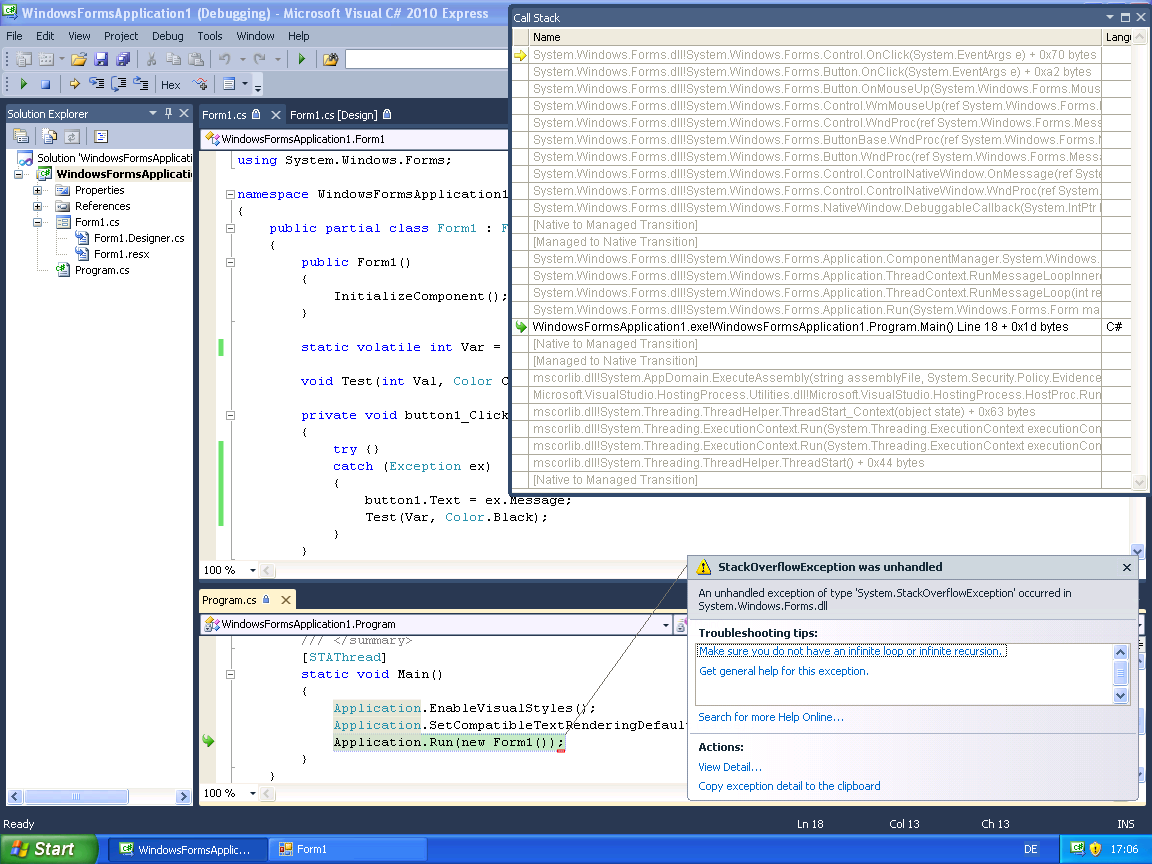Collapse the Form1.cs tree node
This screenshot has width=1152, height=864.
tap(37, 223)
